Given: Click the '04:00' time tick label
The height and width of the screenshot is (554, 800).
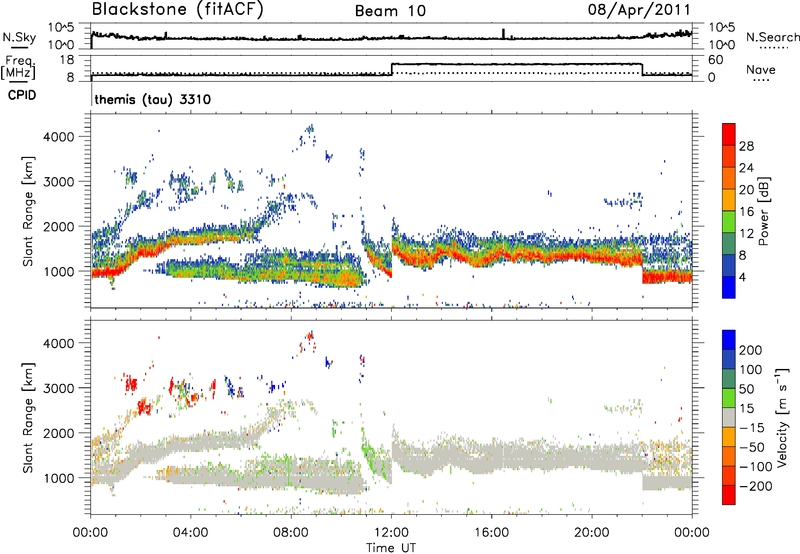Looking at the screenshot, I should coord(190,533).
